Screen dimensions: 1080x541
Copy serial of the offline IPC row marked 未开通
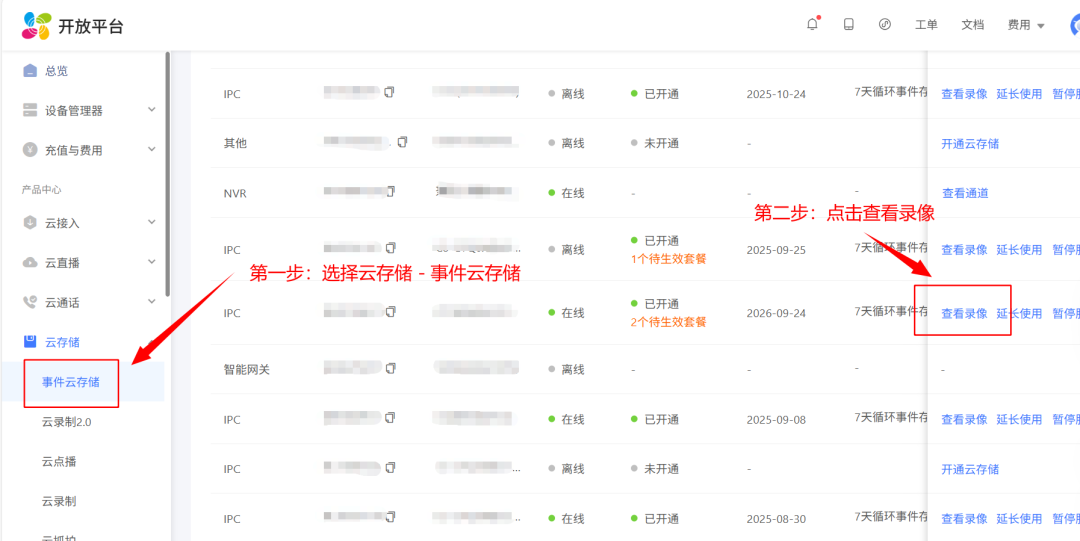click(391, 467)
